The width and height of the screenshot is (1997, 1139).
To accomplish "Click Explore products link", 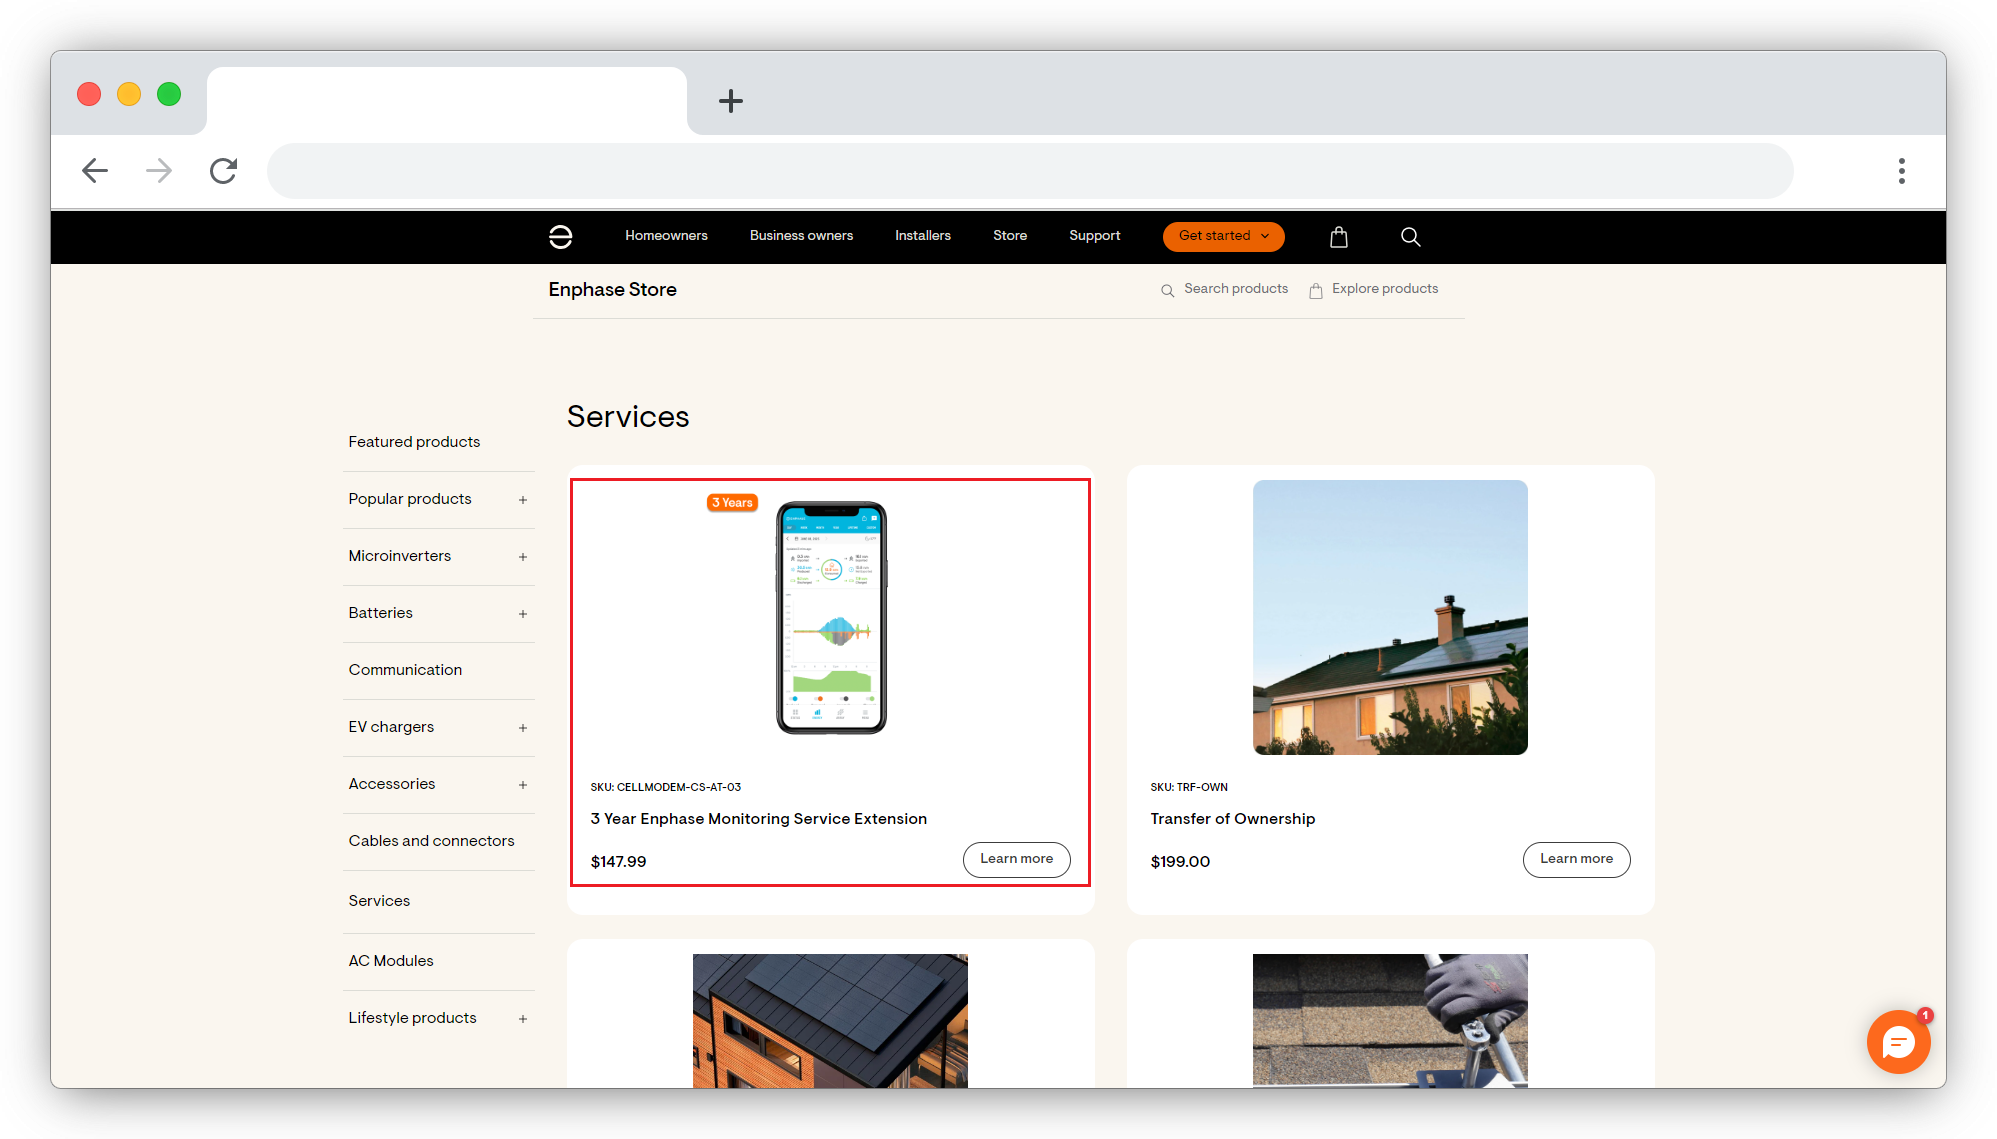I will coord(1373,289).
